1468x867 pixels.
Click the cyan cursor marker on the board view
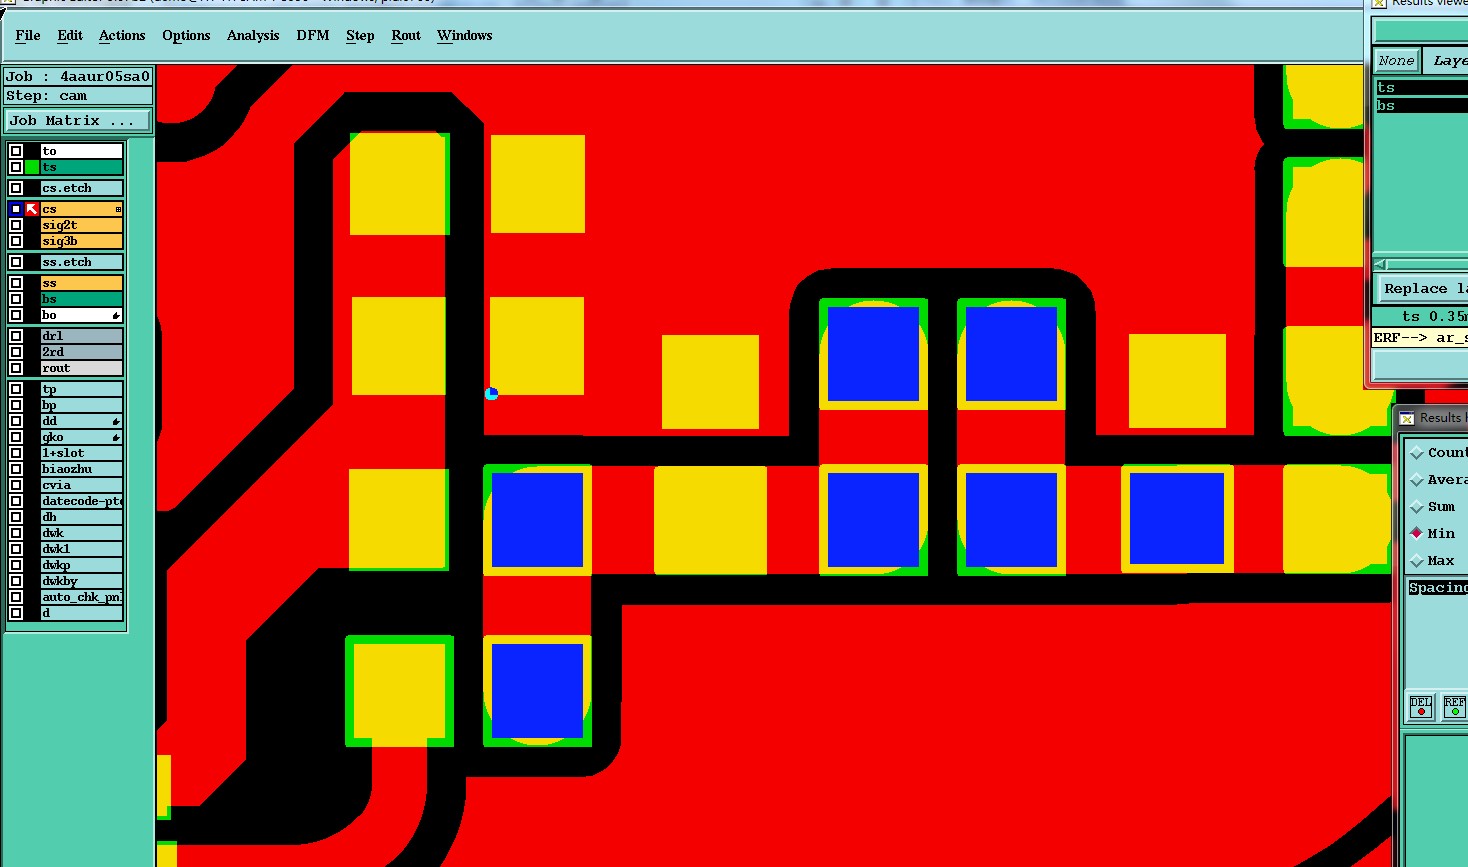pyautogui.click(x=491, y=393)
